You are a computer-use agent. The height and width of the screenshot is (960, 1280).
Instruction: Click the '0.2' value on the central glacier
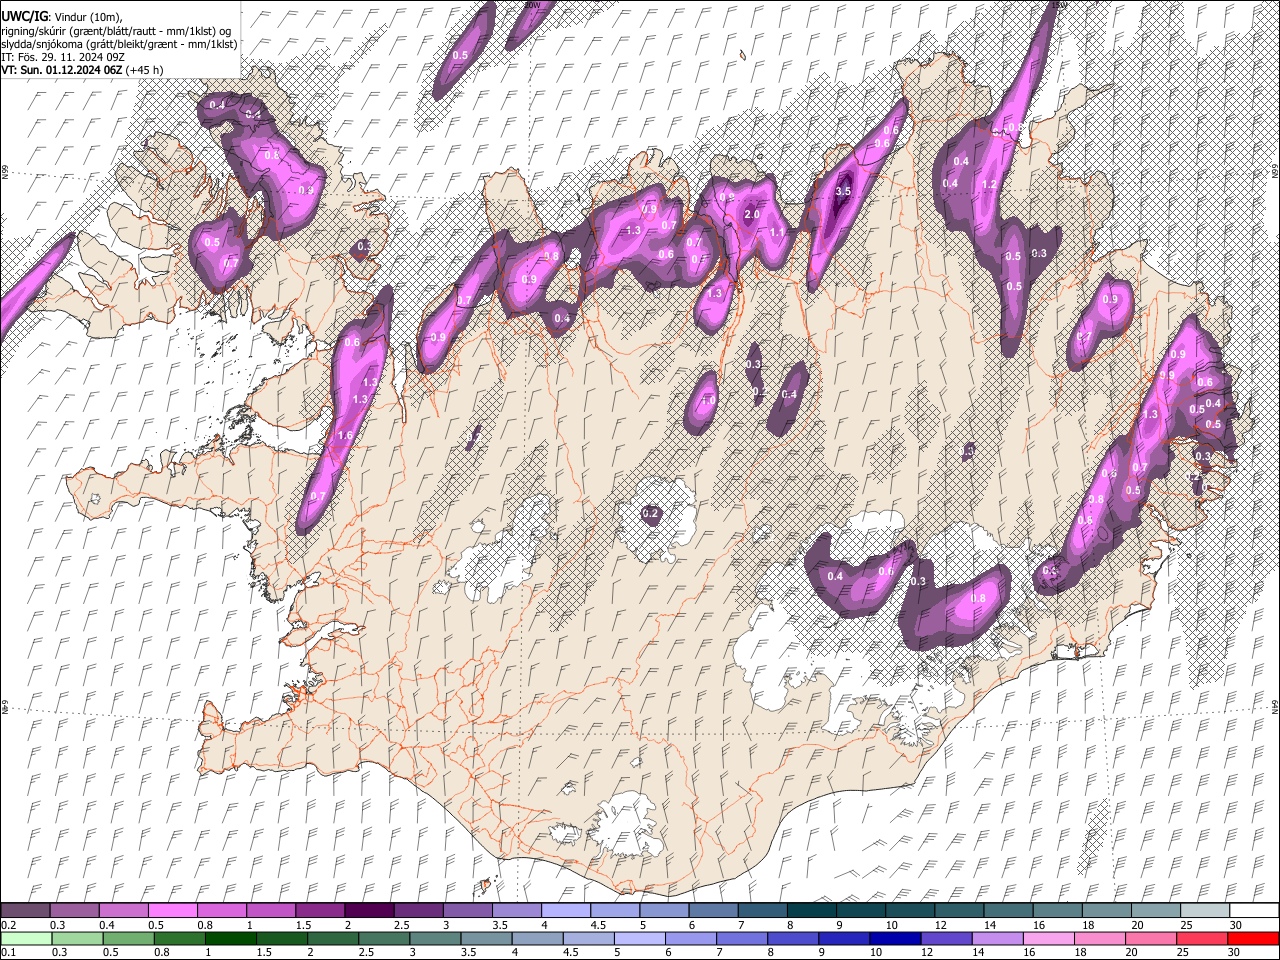(x=651, y=514)
